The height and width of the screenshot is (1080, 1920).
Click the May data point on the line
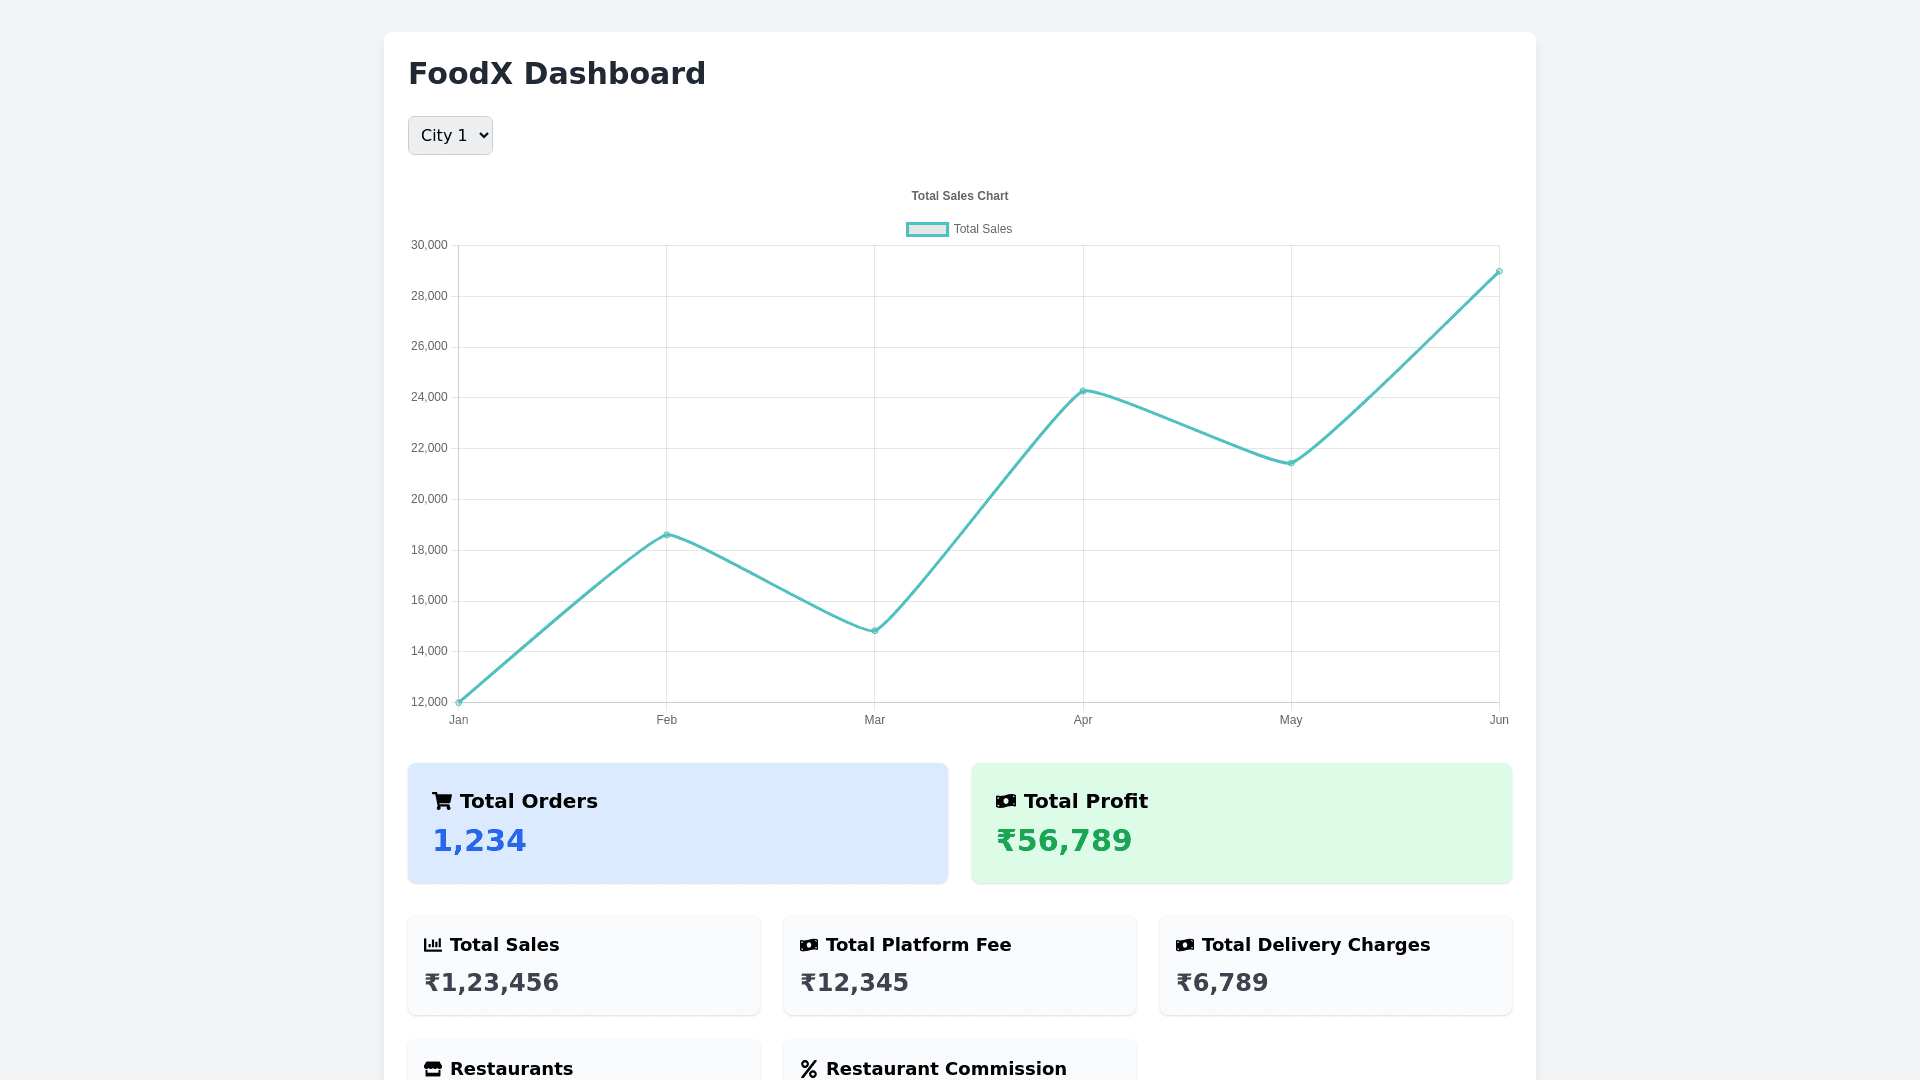click(1291, 463)
